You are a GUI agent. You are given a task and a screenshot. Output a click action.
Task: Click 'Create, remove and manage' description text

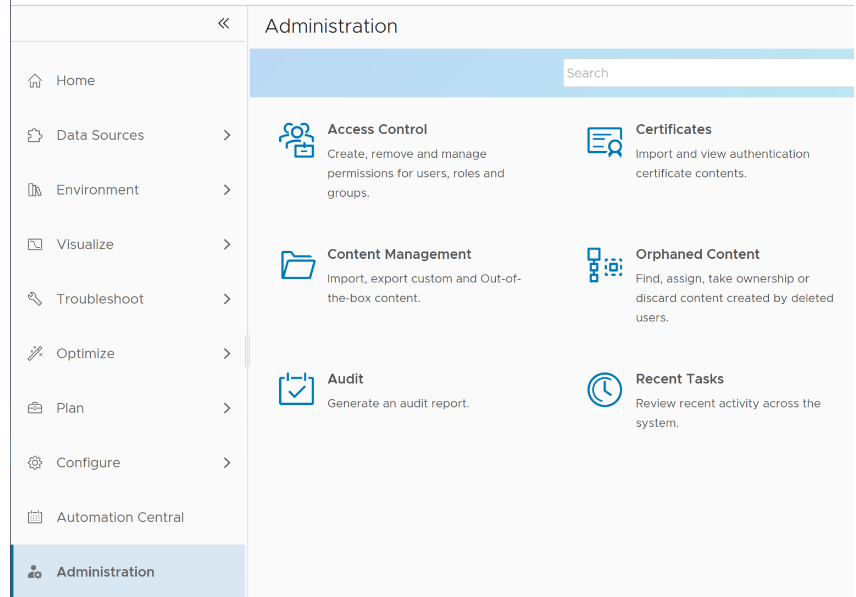pyautogui.click(x=407, y=154)
